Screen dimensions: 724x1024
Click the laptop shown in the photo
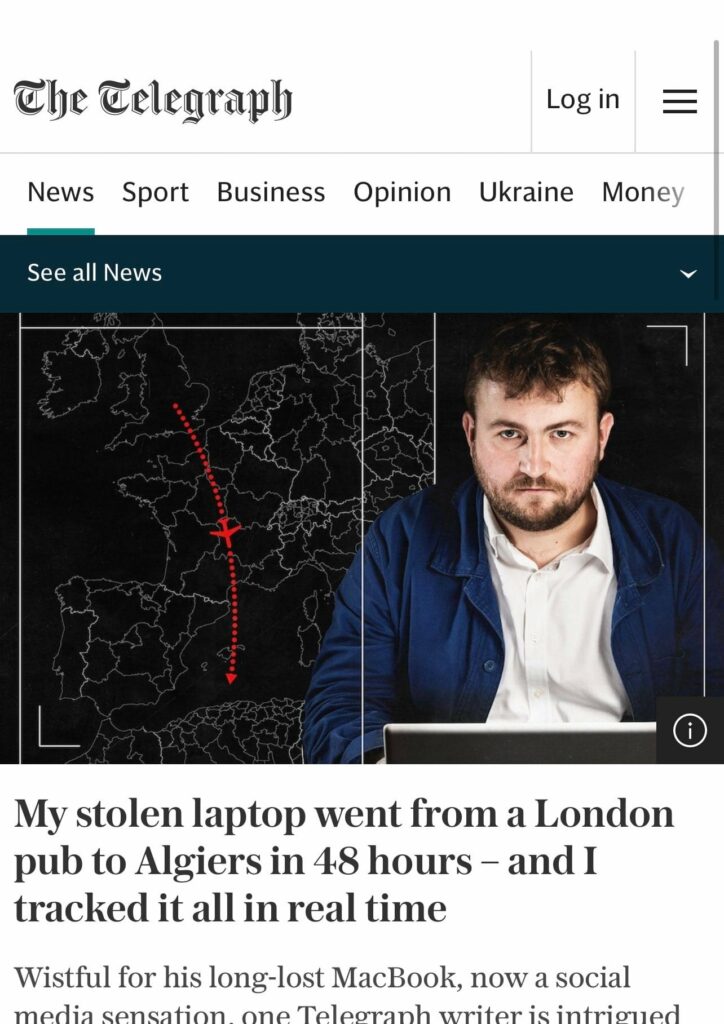click(520, 743)
